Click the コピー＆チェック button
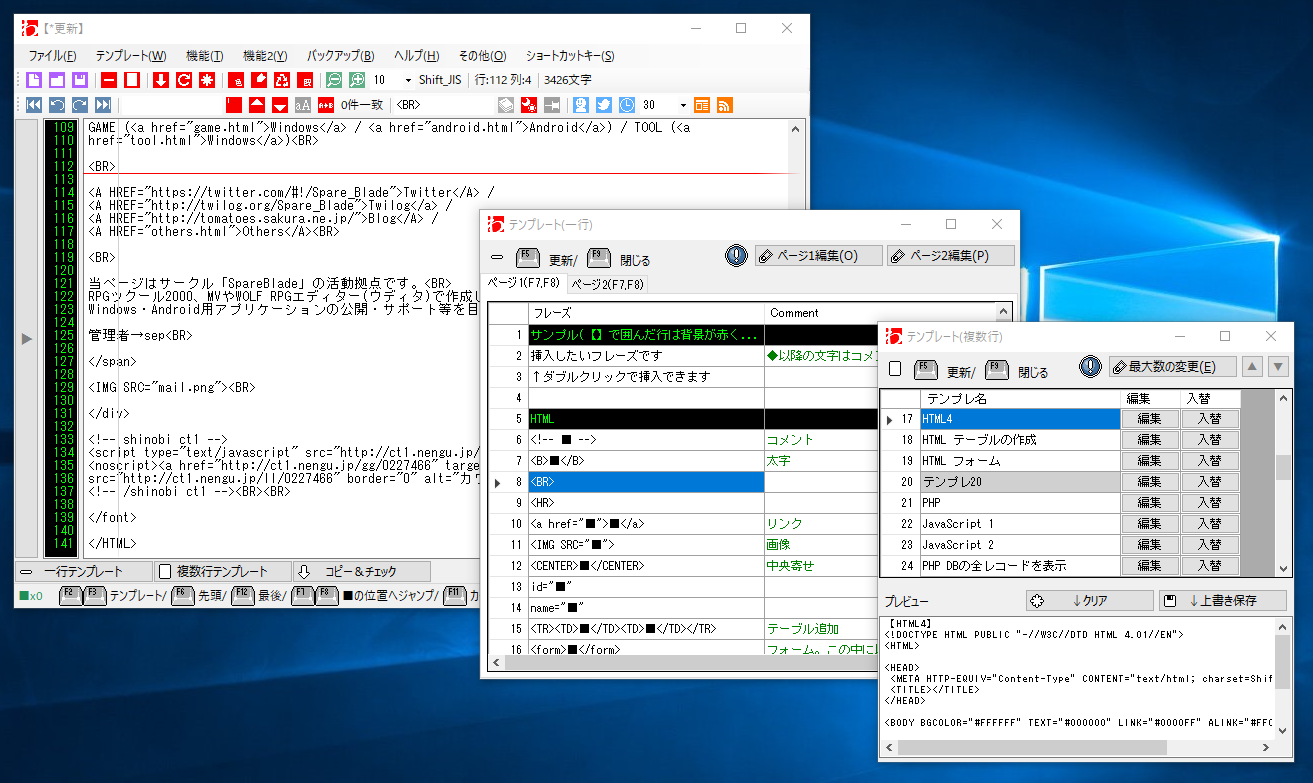 click(x=361, y=571)
